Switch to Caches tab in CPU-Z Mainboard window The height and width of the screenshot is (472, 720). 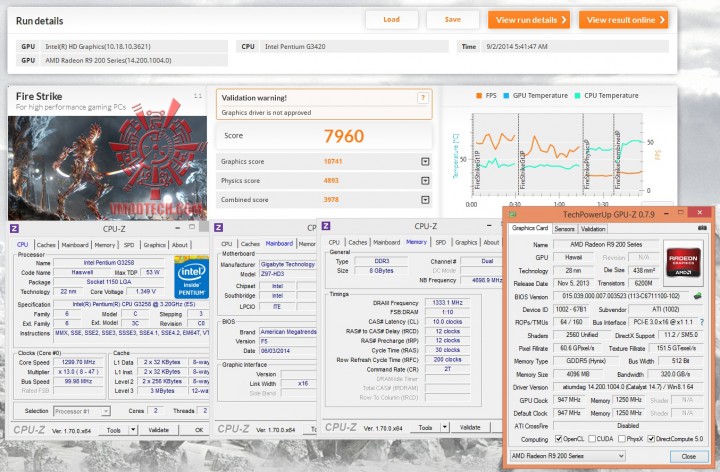pyautogui.click(x=250, y=244)
